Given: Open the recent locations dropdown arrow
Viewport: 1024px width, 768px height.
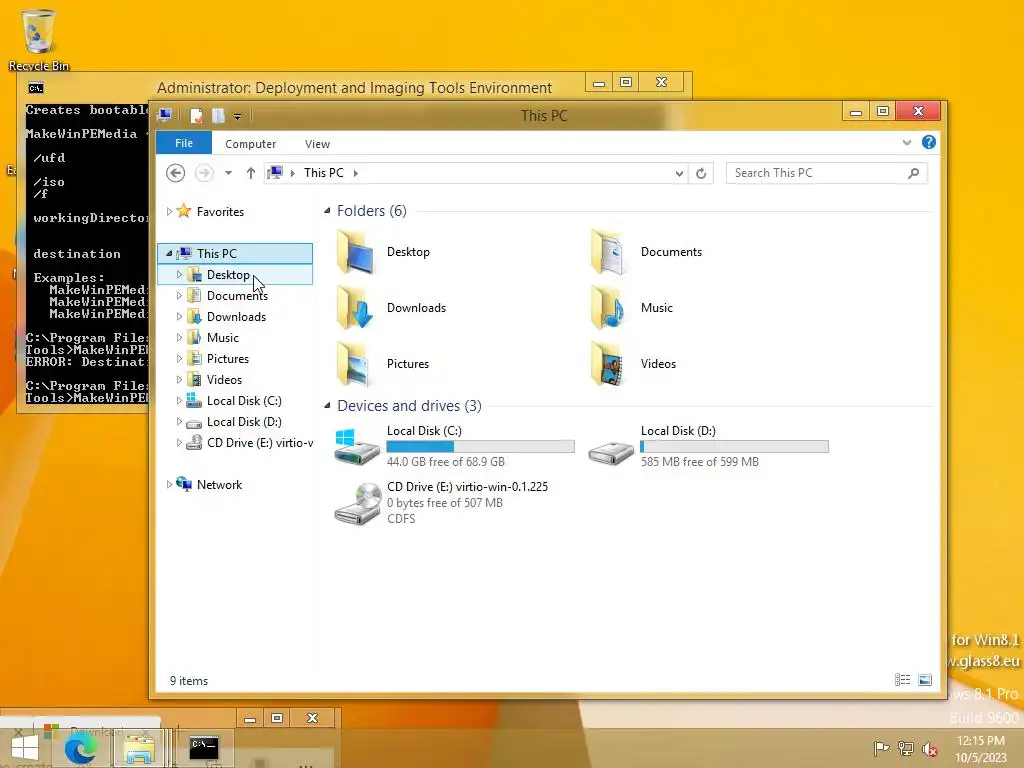Looking at the screenshot, I should click(x=228, y=173).
